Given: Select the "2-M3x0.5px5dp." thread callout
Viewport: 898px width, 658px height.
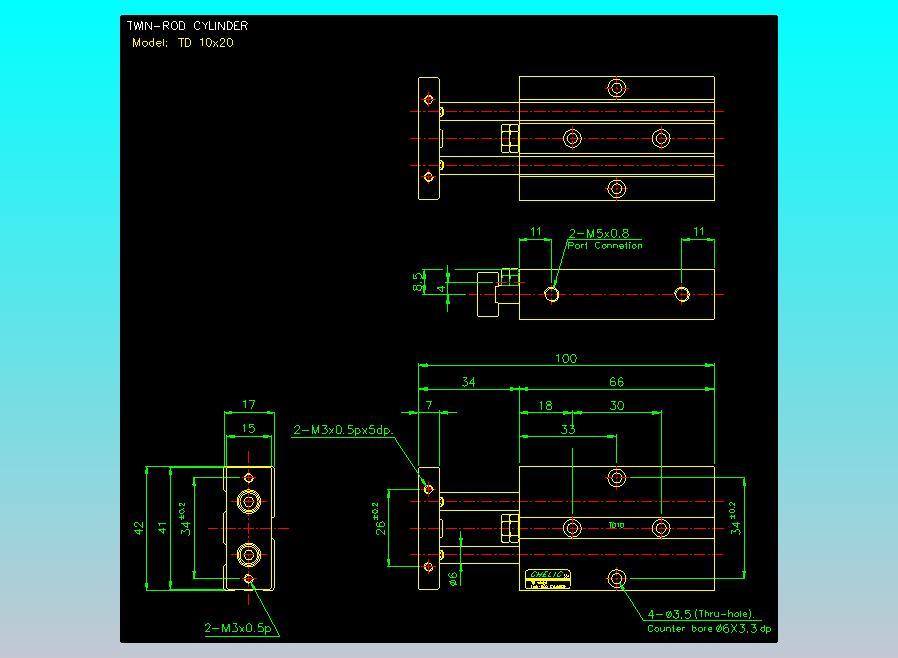Looking at the screenshot, I should point(343,430).
